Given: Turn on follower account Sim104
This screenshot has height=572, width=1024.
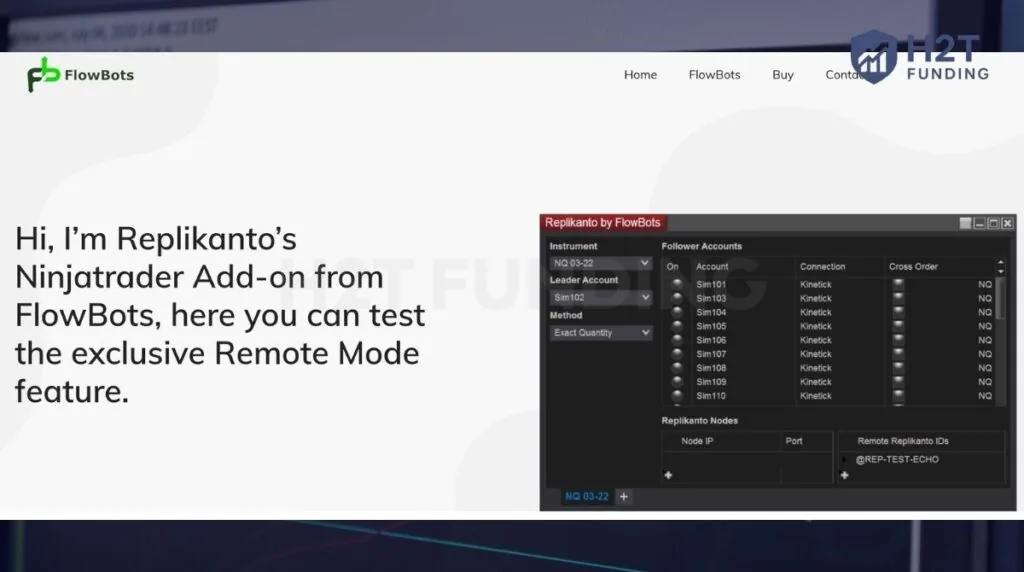Looking at the screenshot, I should coord(677,312).
